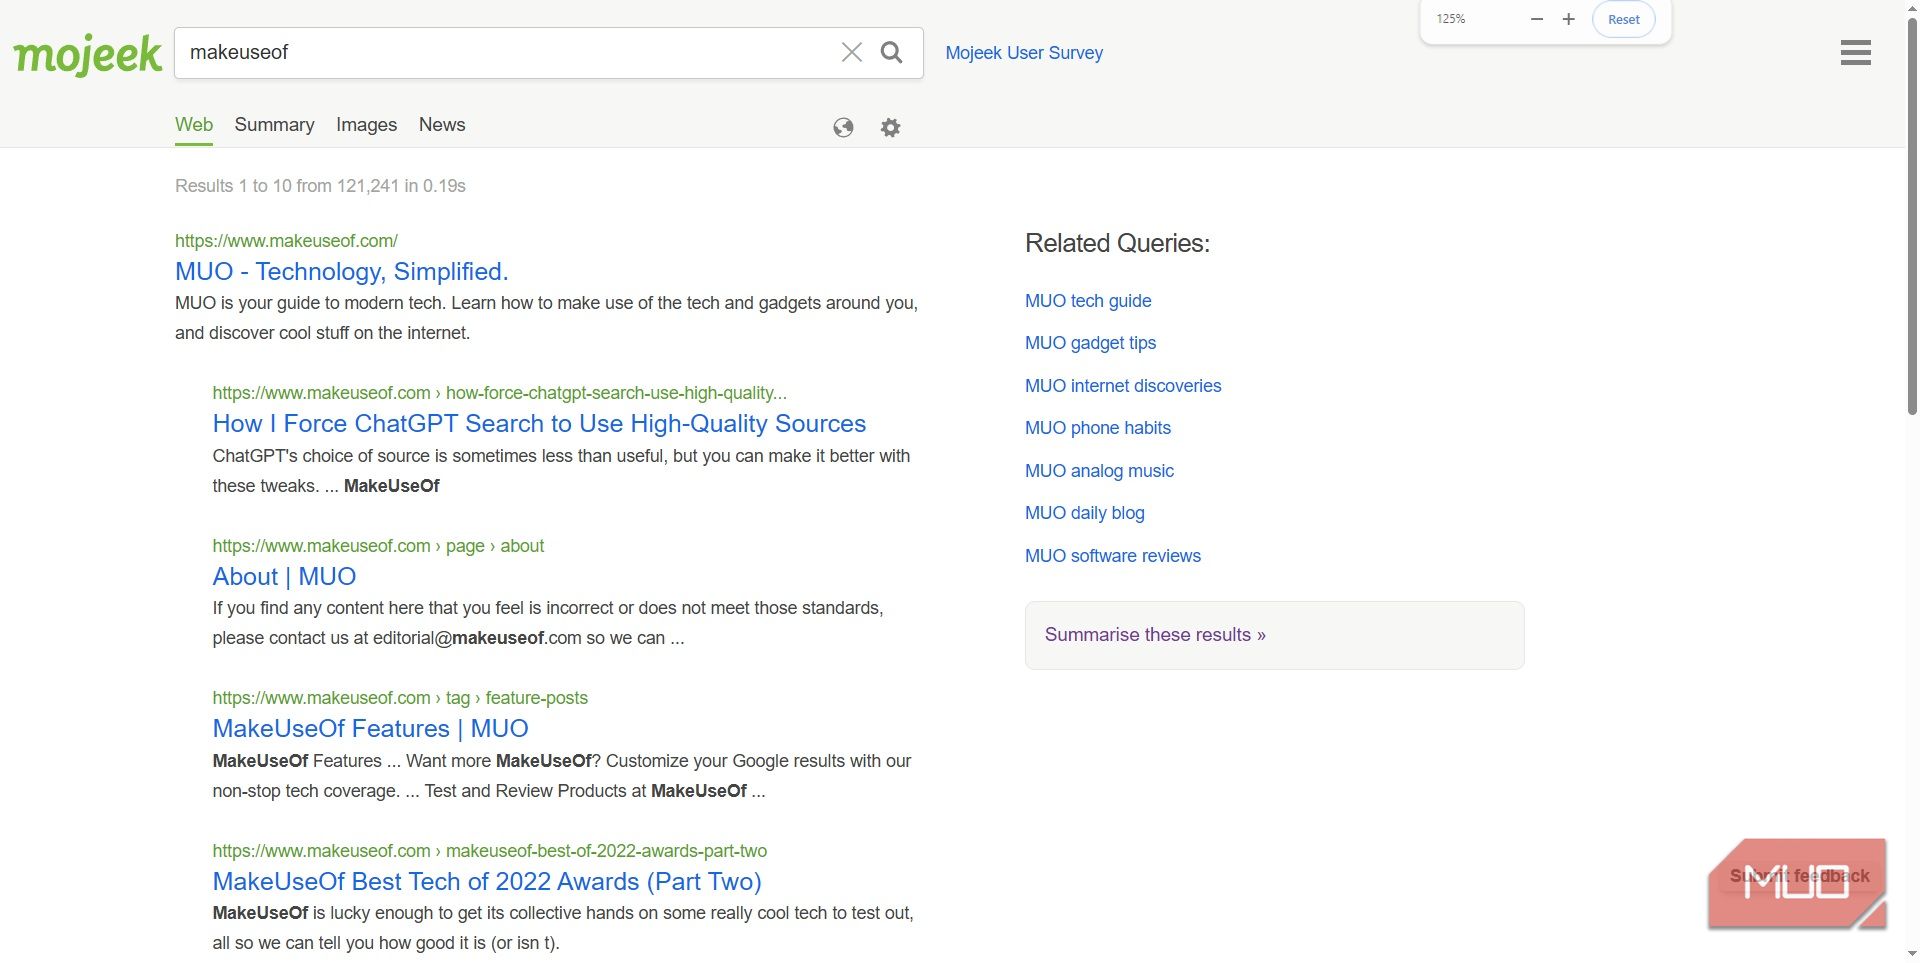Click the Results 1 to 10 count text
The height and width of the screenshot is (963, 1920).
pyautogui.click(x=320, y=186)
